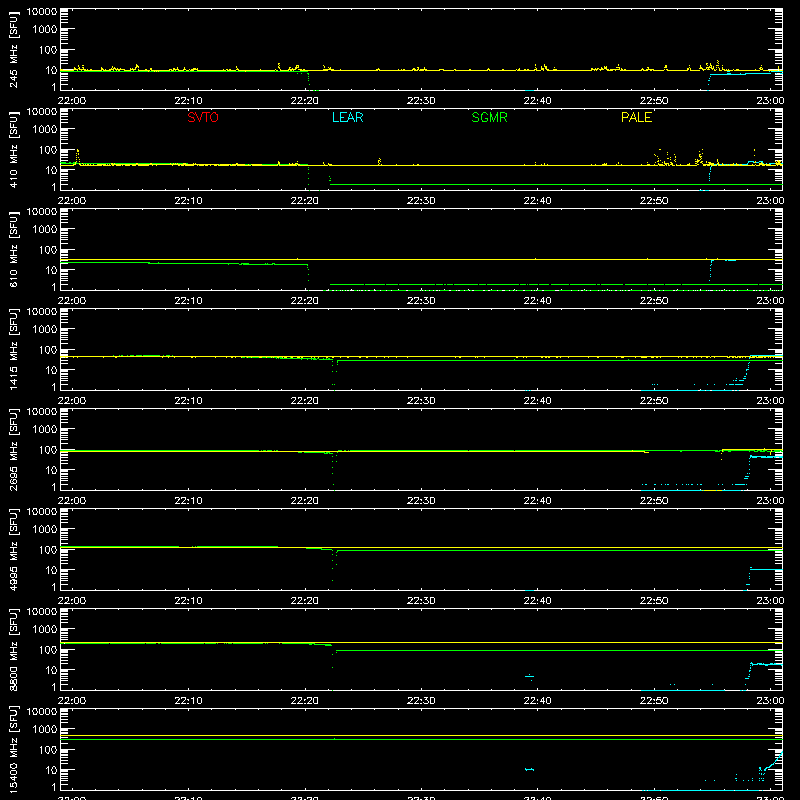Click the 22:20 time label below the 410 MHz plot
This screenshot has height=800, width=800.
305,201
